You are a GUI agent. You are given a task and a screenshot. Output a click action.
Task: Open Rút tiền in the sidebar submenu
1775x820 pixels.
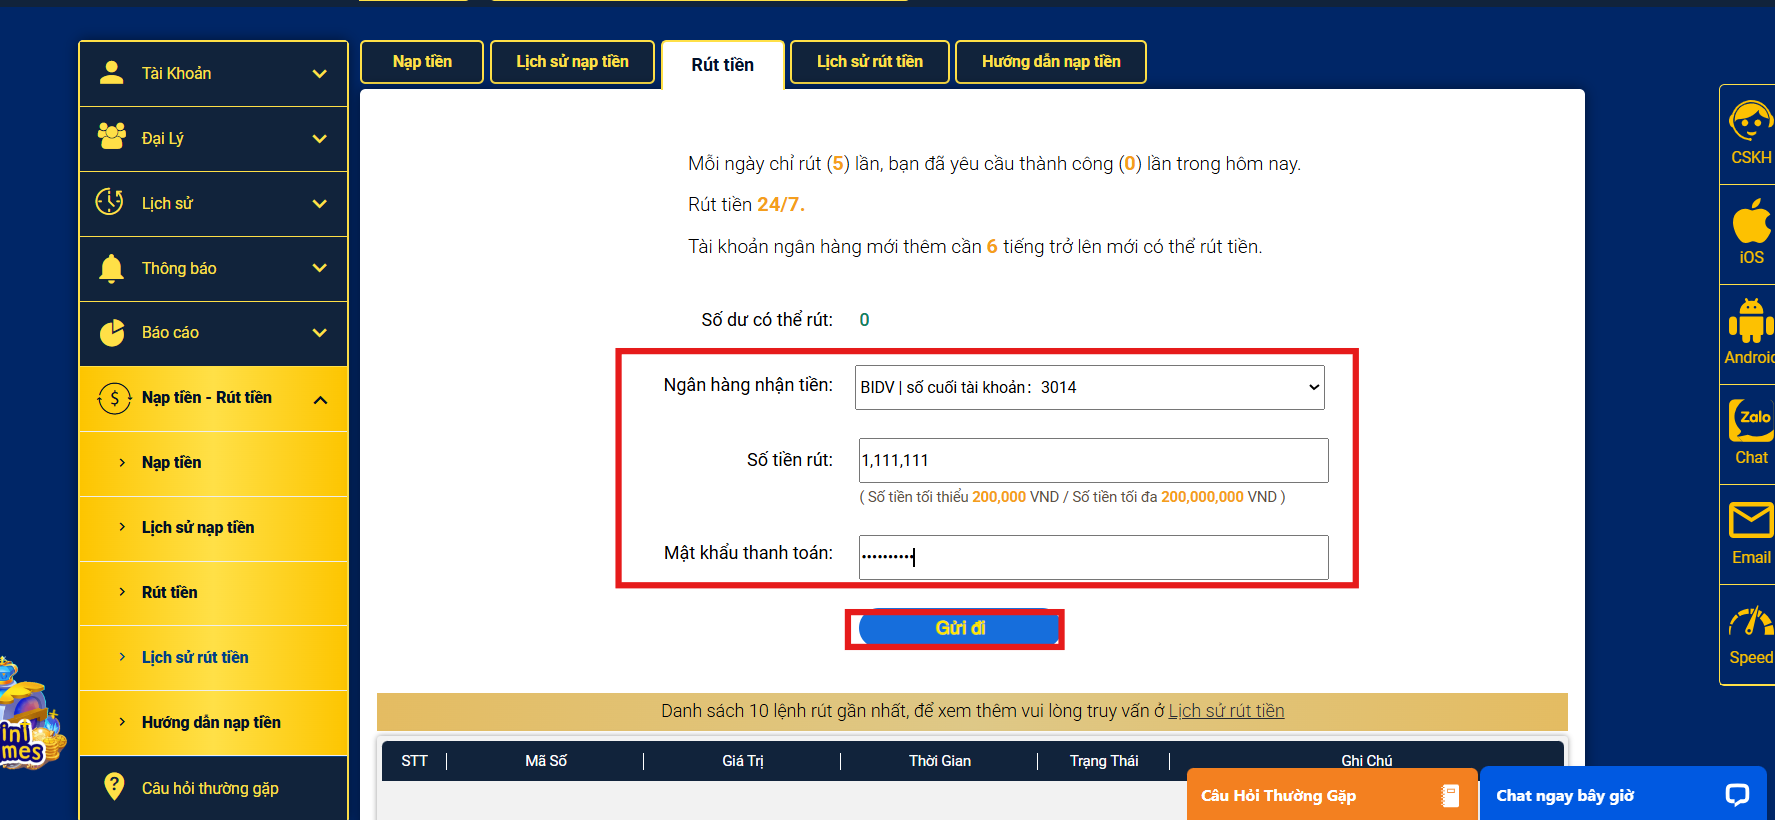click(x=213, y=593)
